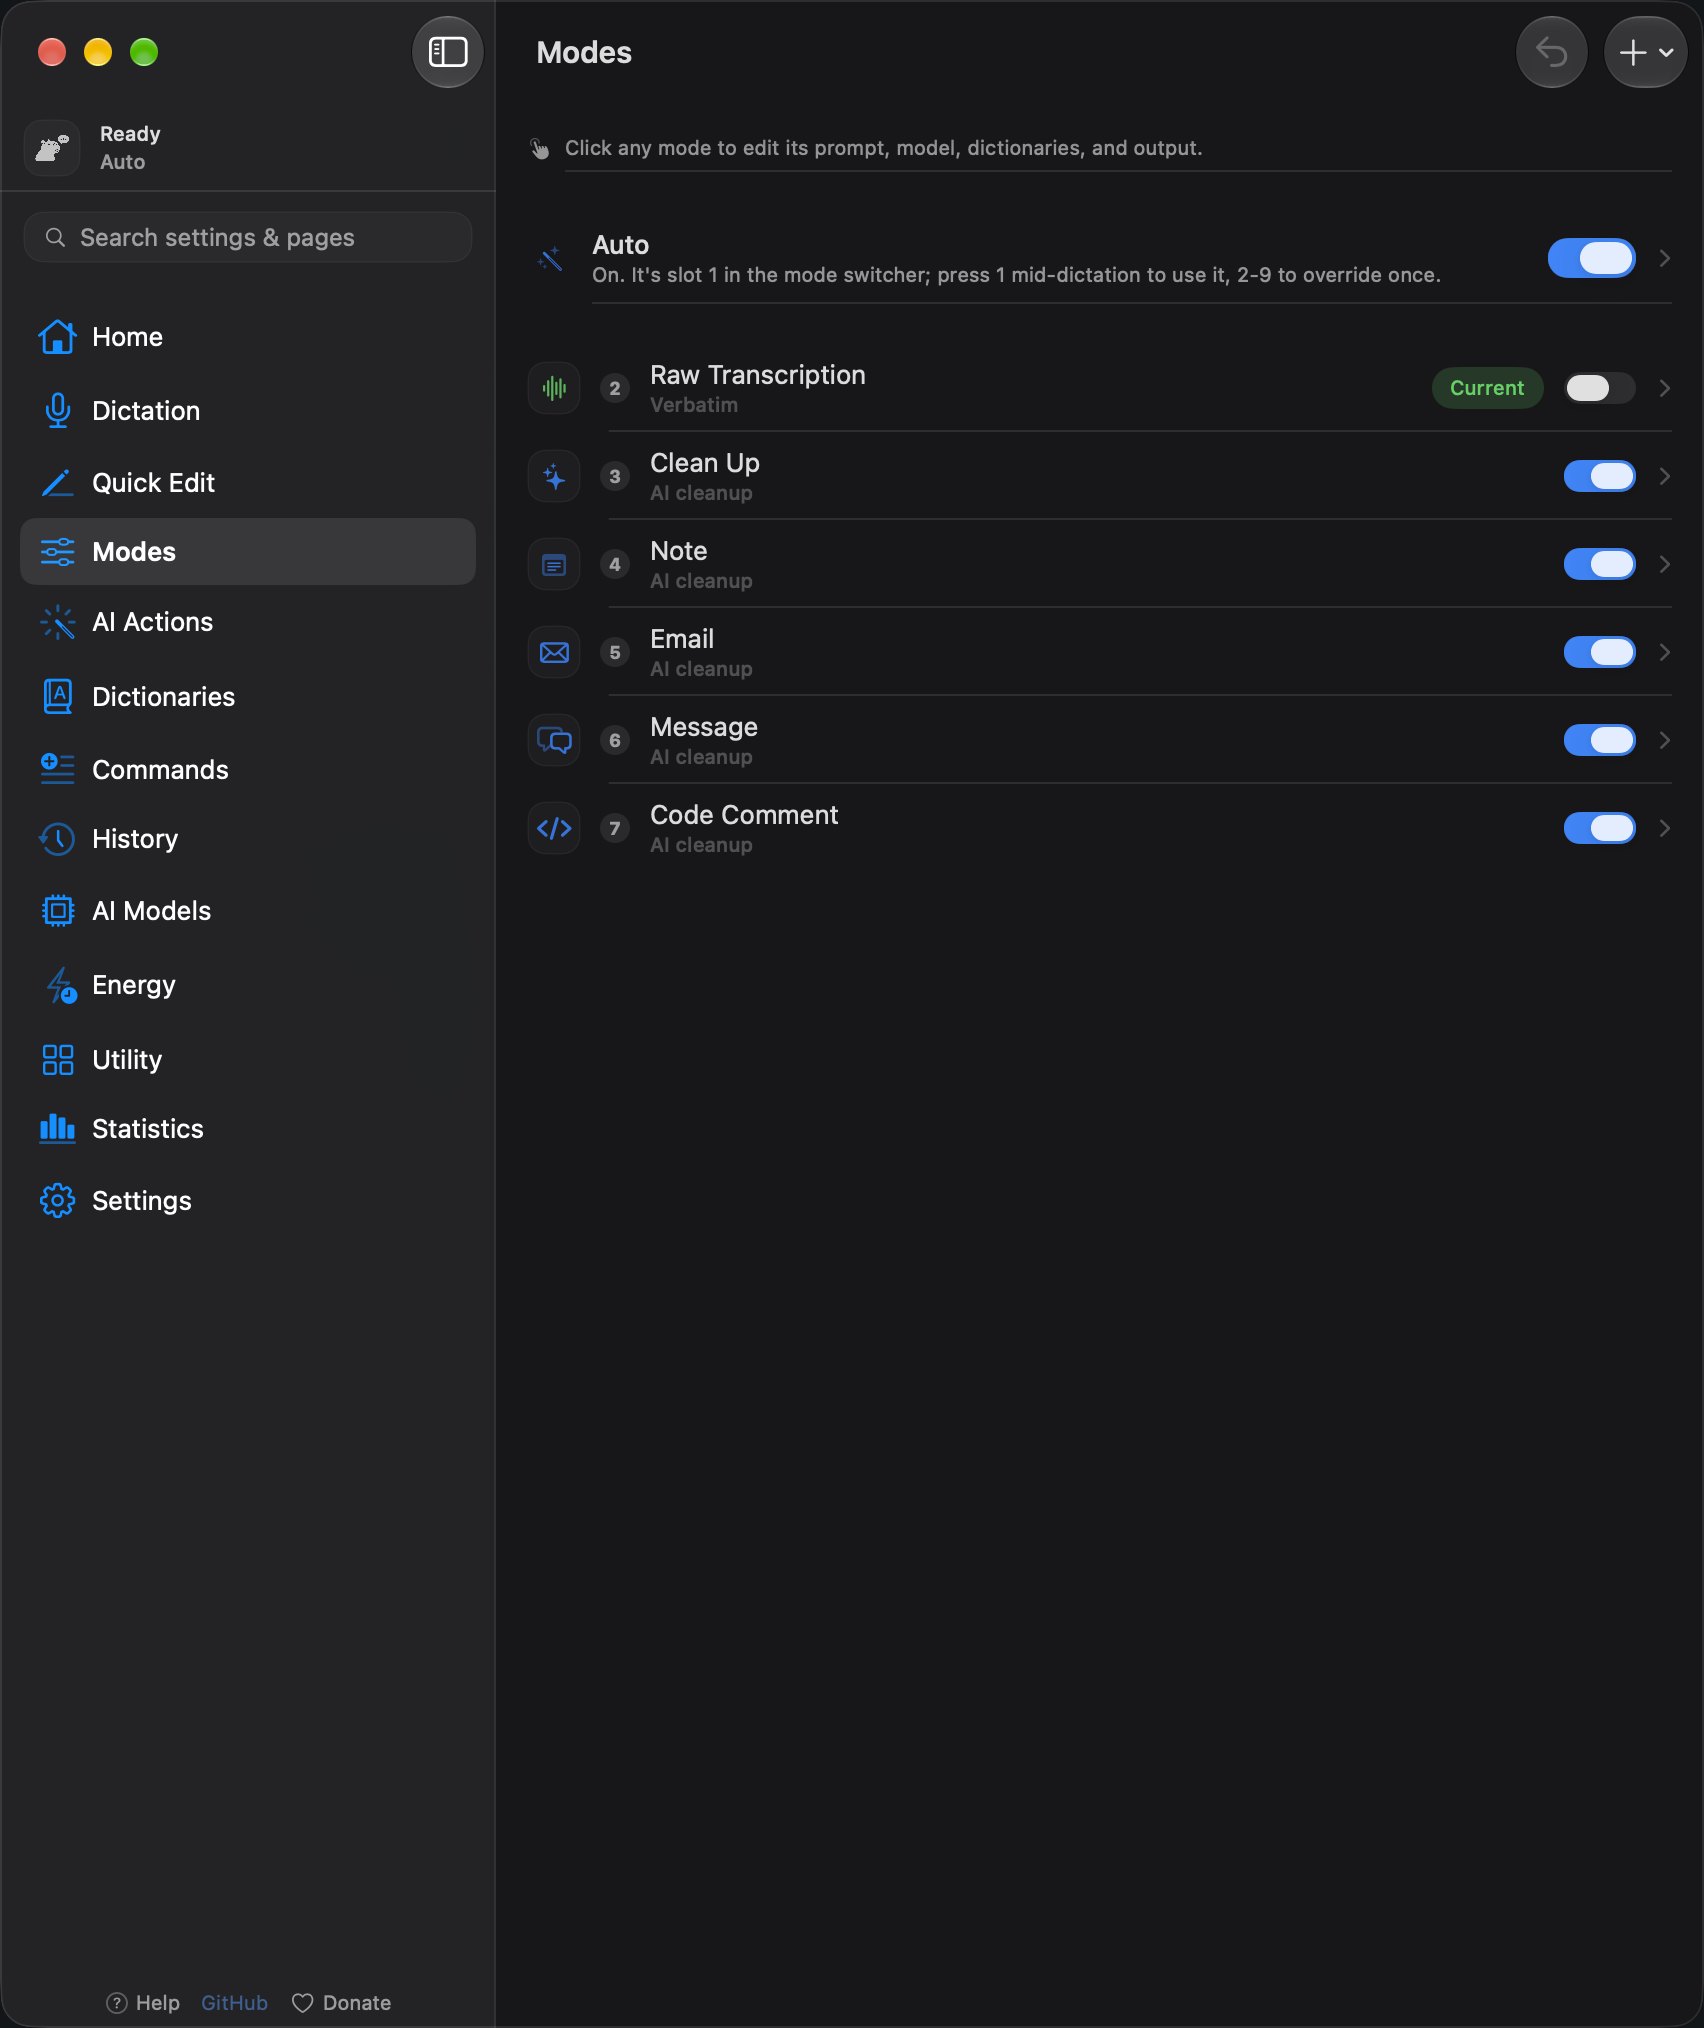Expand the Email row chevron
The image size is (1704, 2028).
tap(1665, 652)
